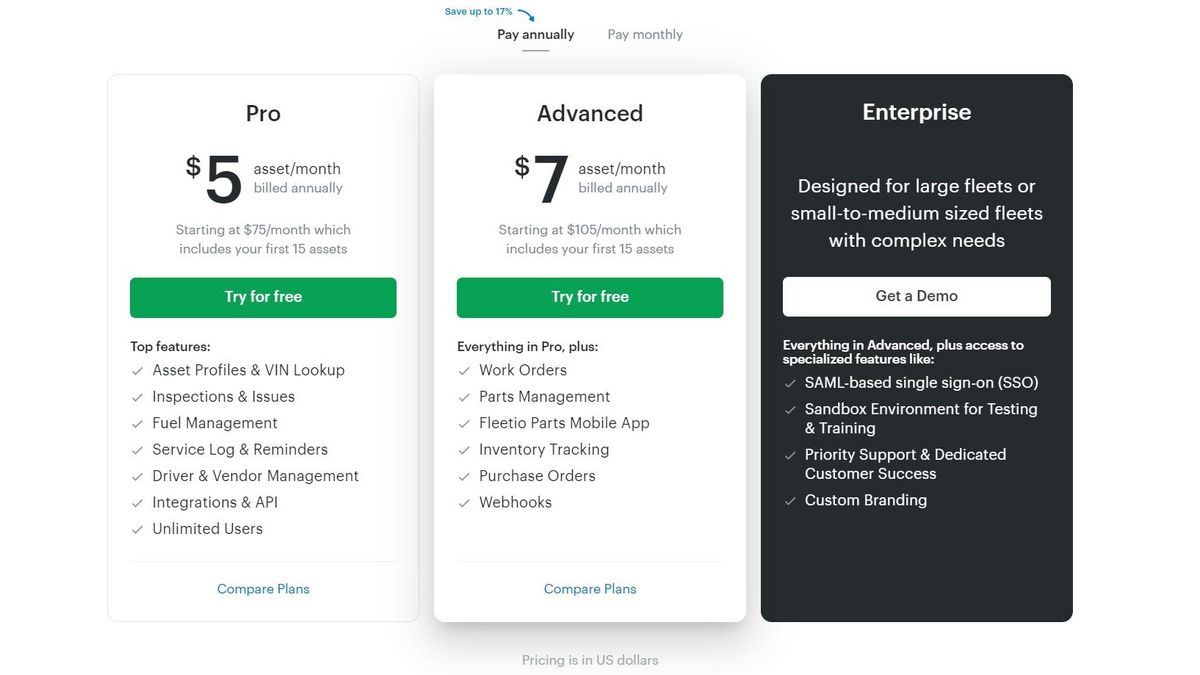Open Compare Plans under the Pro card
This screenshot has height=675, width=1200.
263,589
